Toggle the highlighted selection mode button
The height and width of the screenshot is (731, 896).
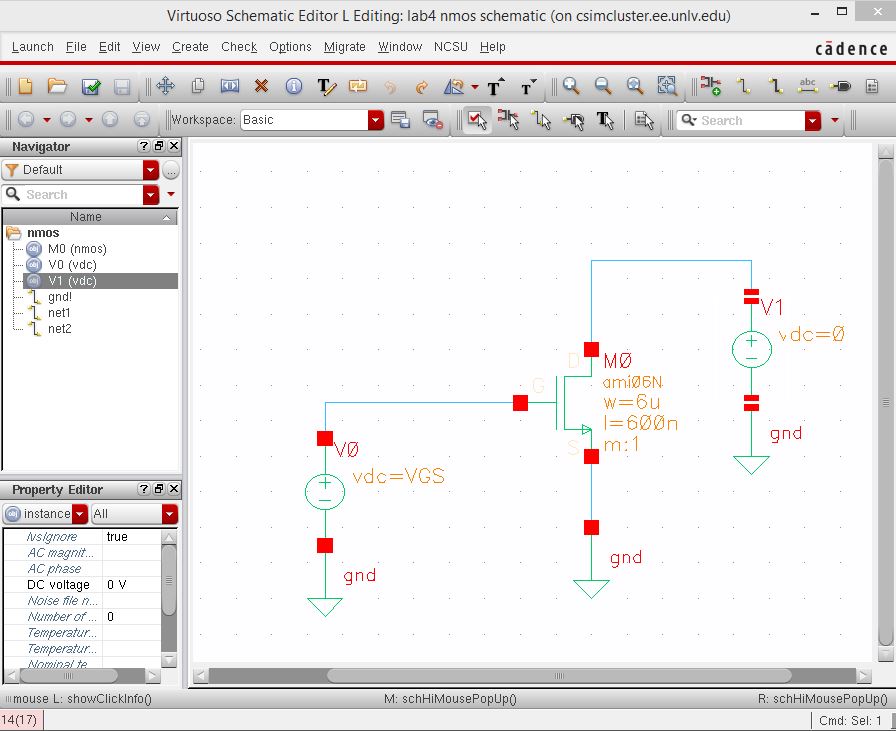point(477,120)
